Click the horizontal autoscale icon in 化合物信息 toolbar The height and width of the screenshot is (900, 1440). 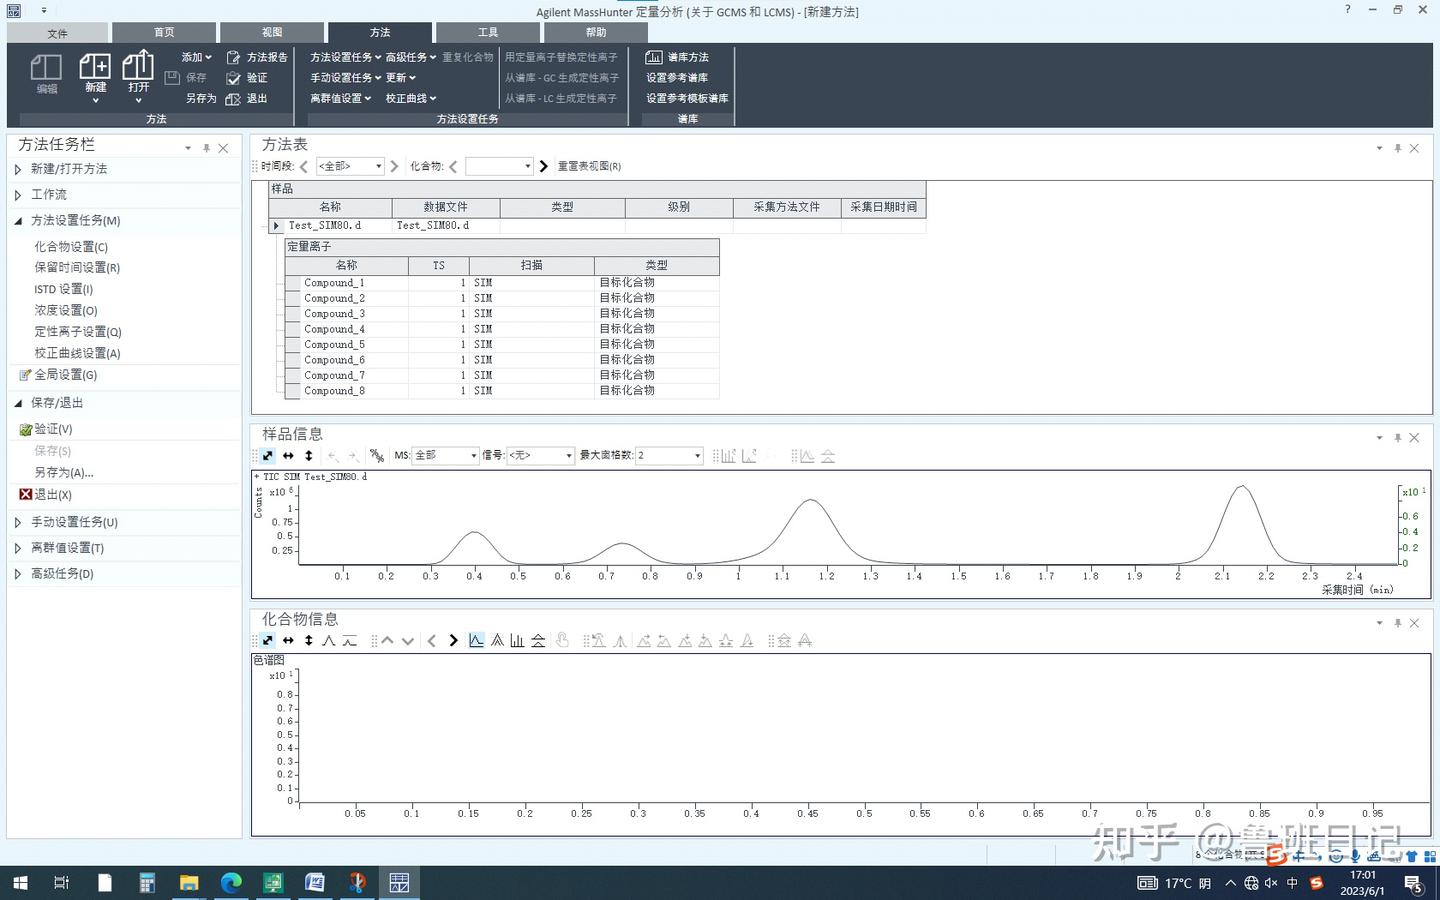coord(288,640)
